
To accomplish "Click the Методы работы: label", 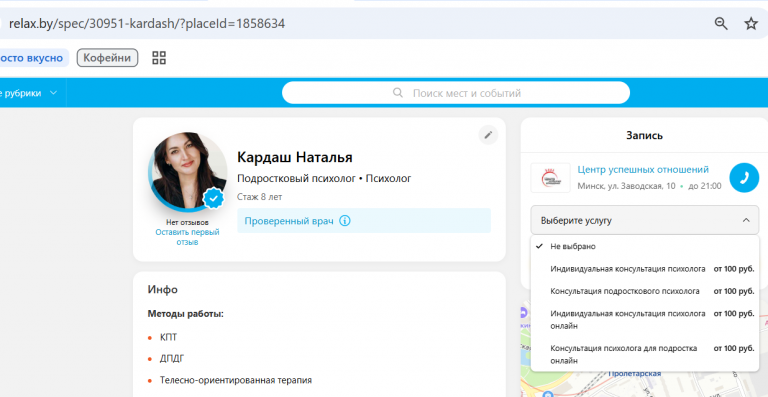I will pyautogui.click(x=186, y=314).
